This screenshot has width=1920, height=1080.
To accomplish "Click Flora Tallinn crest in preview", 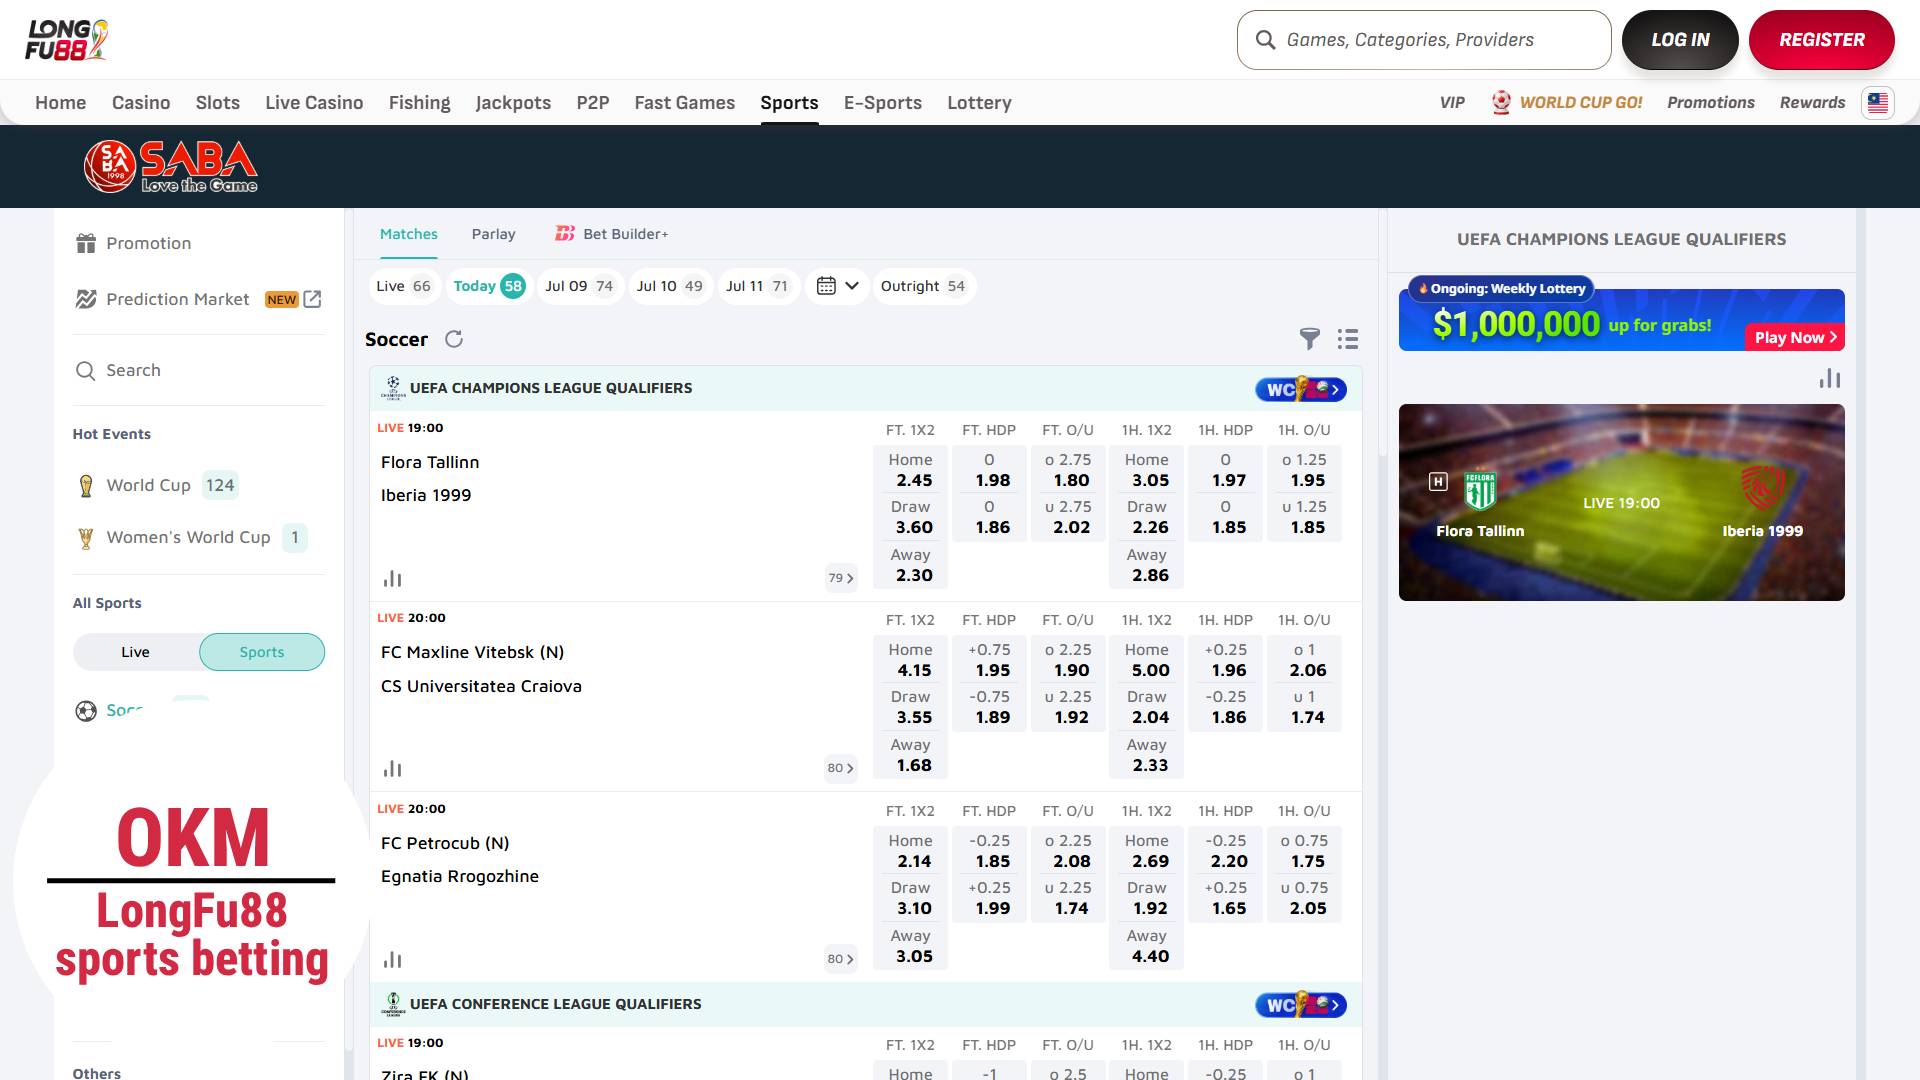I will pyautogui.click(x=1480, y=491).
